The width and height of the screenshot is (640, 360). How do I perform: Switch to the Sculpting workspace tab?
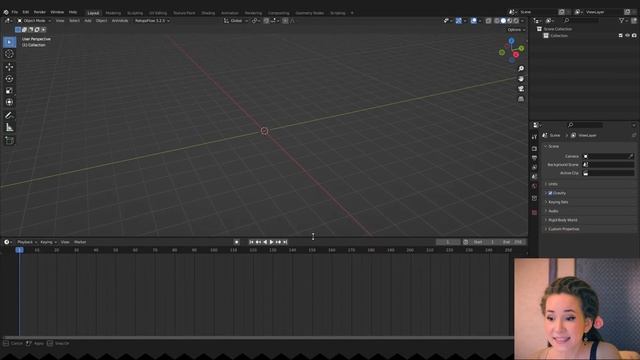click(x=135, y=13)
